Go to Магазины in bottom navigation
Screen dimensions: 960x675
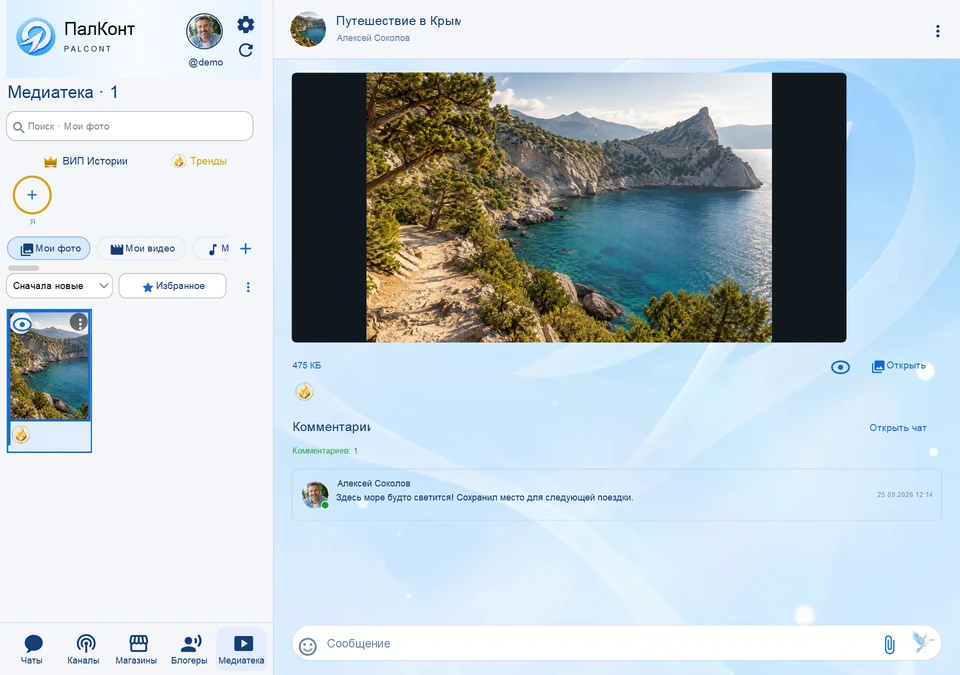tap(137, 649)
